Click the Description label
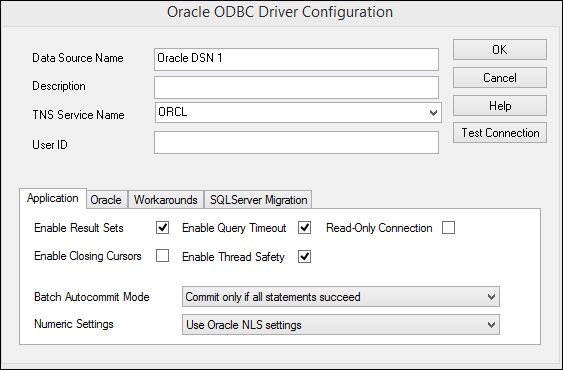The height and width of the screenshot is (370, 563). click(x=59, y=86)
